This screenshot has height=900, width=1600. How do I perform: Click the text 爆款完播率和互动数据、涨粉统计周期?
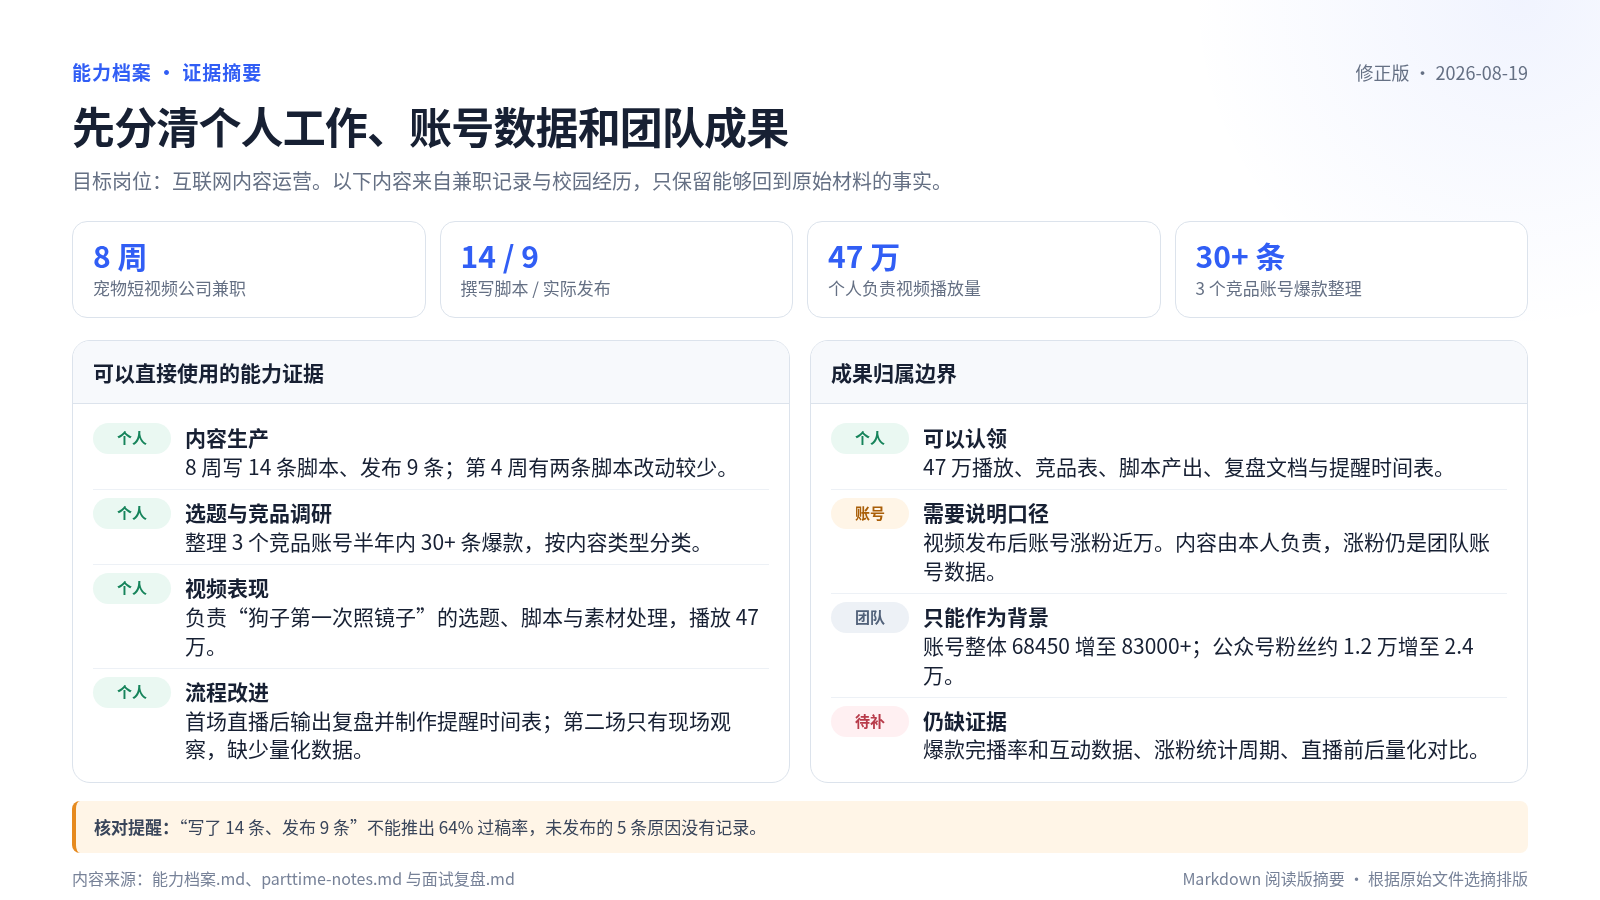pos(1102,751)
